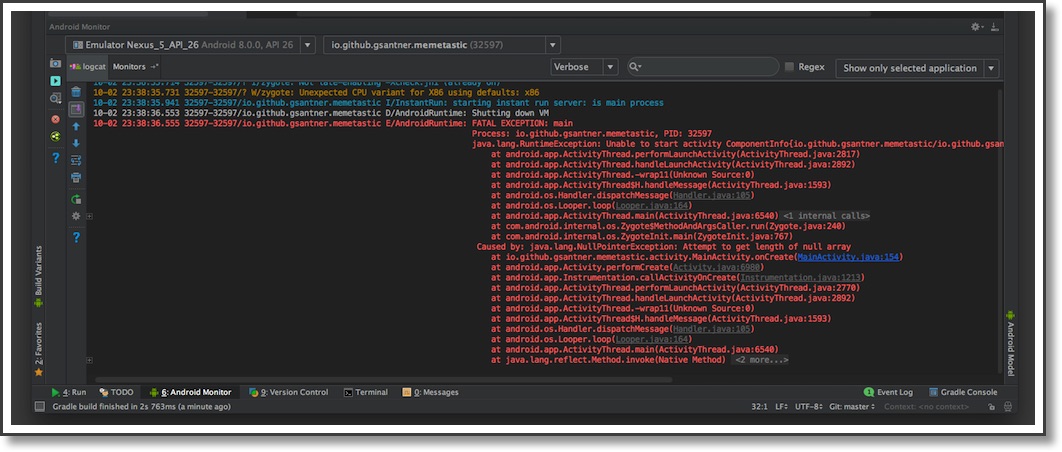Click the screen record icon
The width and height of the screenshot is (1062, 452).
pyautogui.click(x=56, y=80)
